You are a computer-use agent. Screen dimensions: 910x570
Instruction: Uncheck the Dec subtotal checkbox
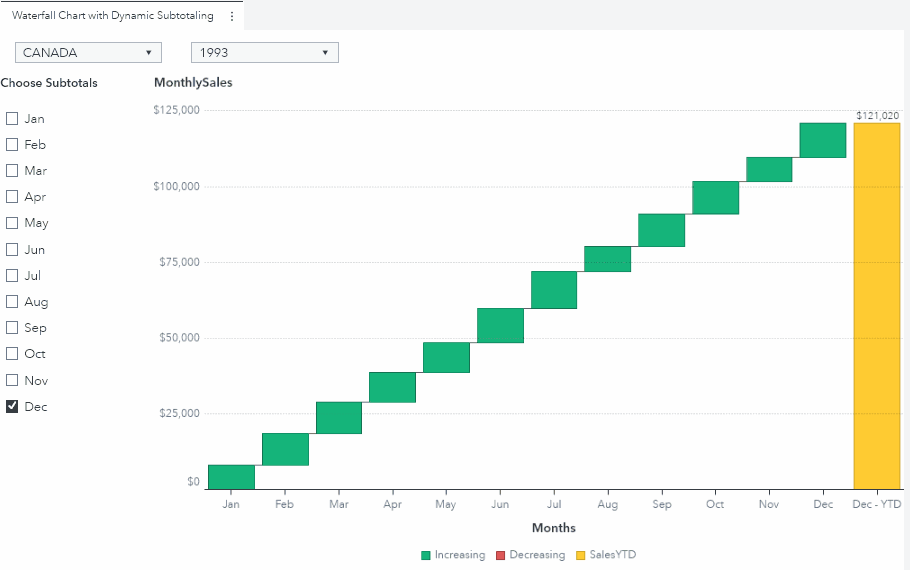tap(12, 406)
